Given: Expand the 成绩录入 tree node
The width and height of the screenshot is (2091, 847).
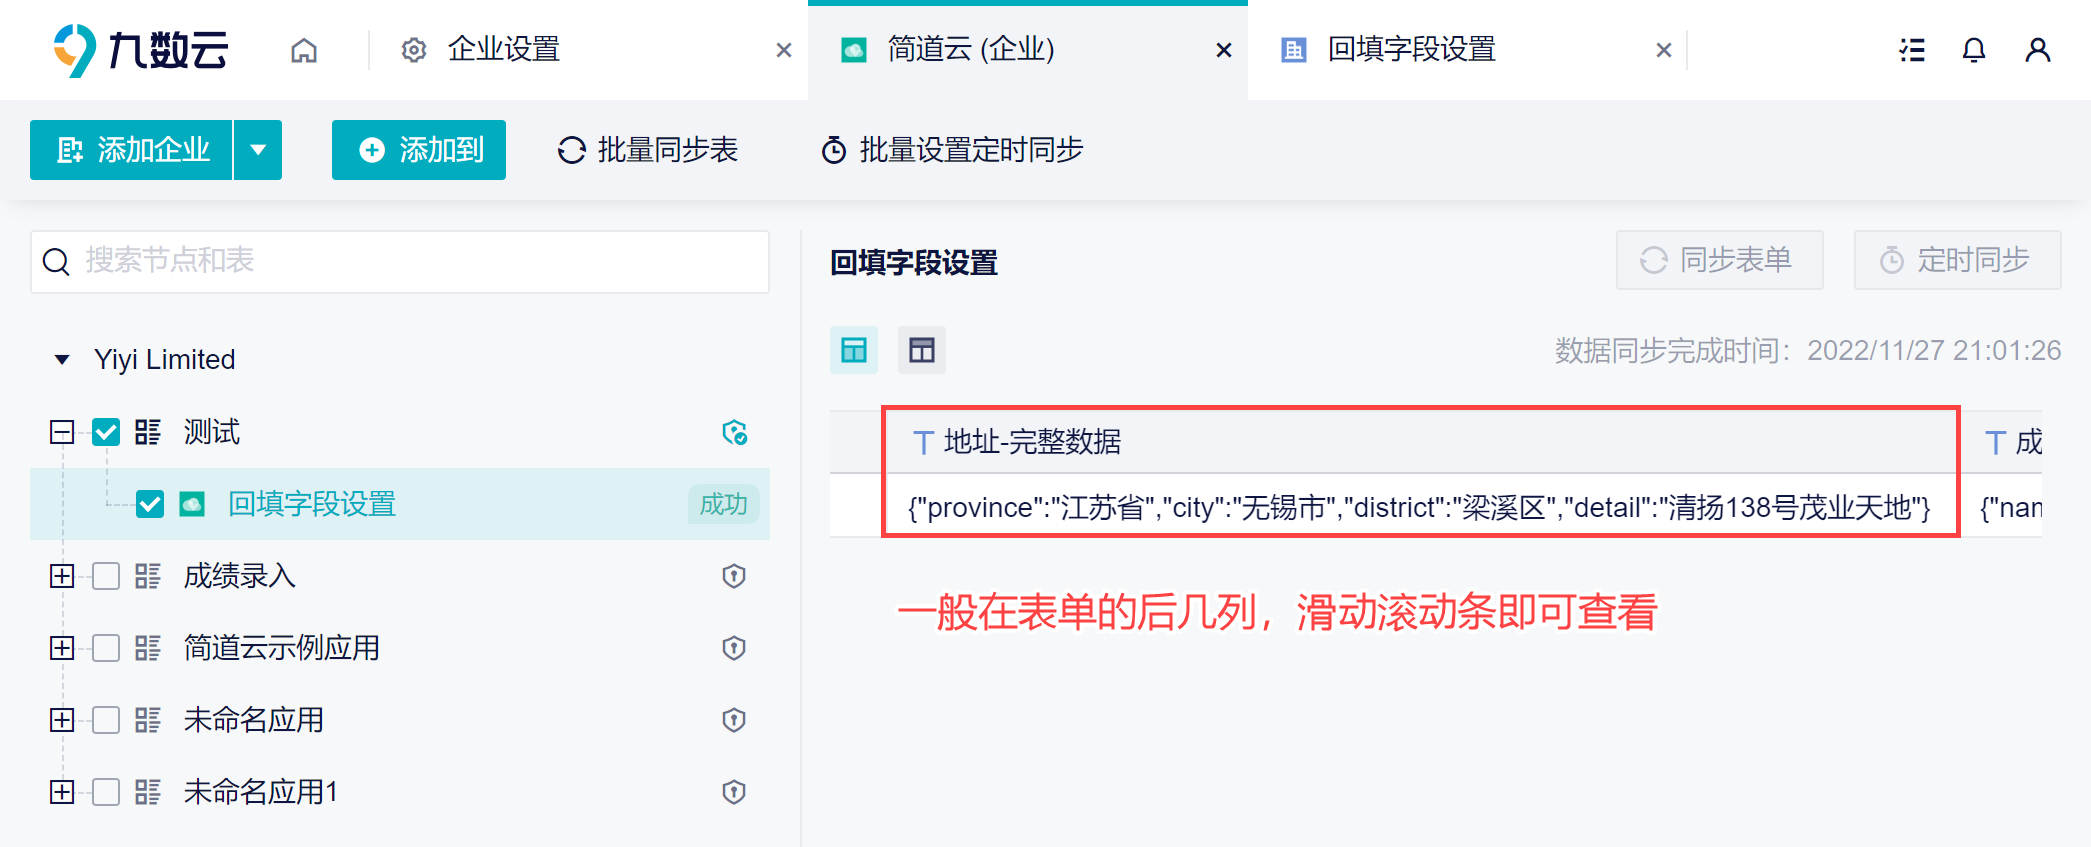Looking at the screenshot, I should 62,576.
